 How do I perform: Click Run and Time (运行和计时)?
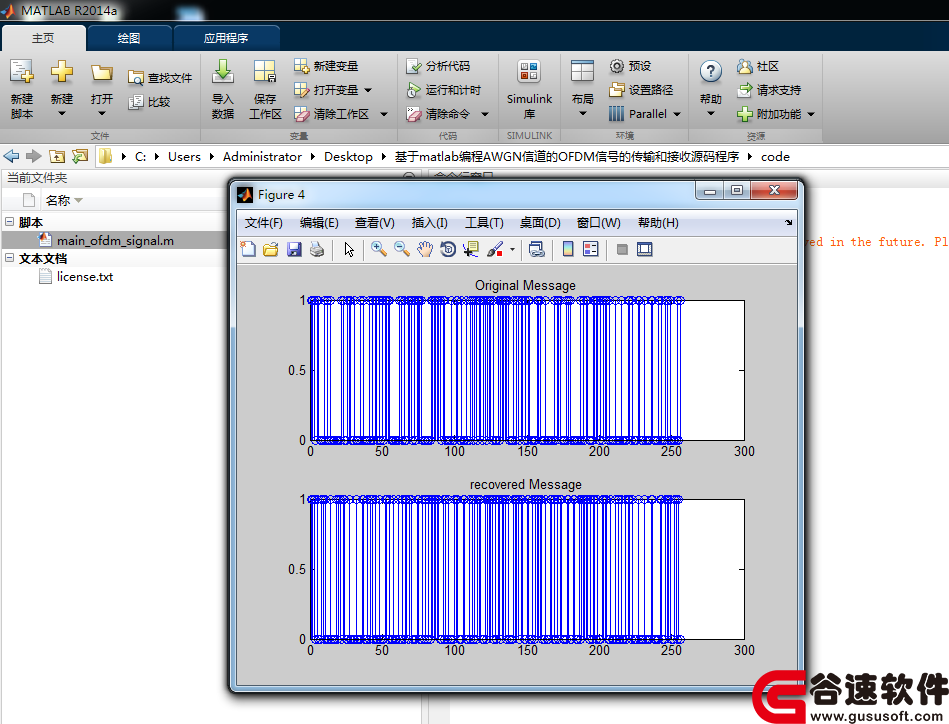(x=444, y=90)
